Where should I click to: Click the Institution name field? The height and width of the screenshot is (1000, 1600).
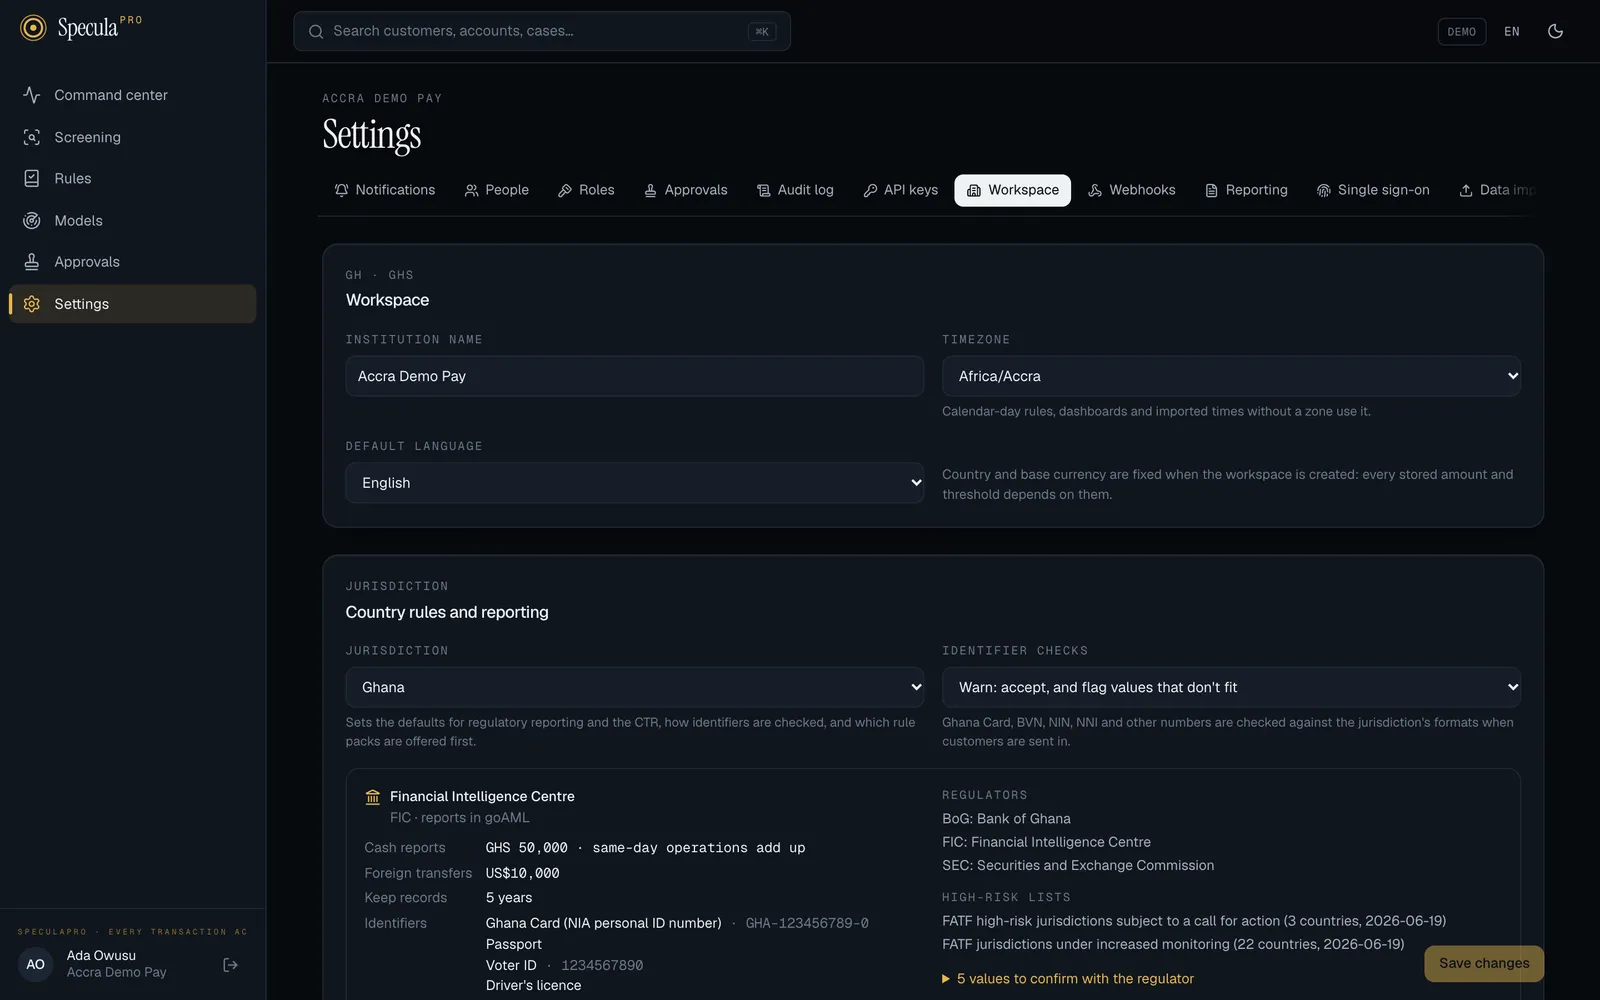(x=634, y=376)
